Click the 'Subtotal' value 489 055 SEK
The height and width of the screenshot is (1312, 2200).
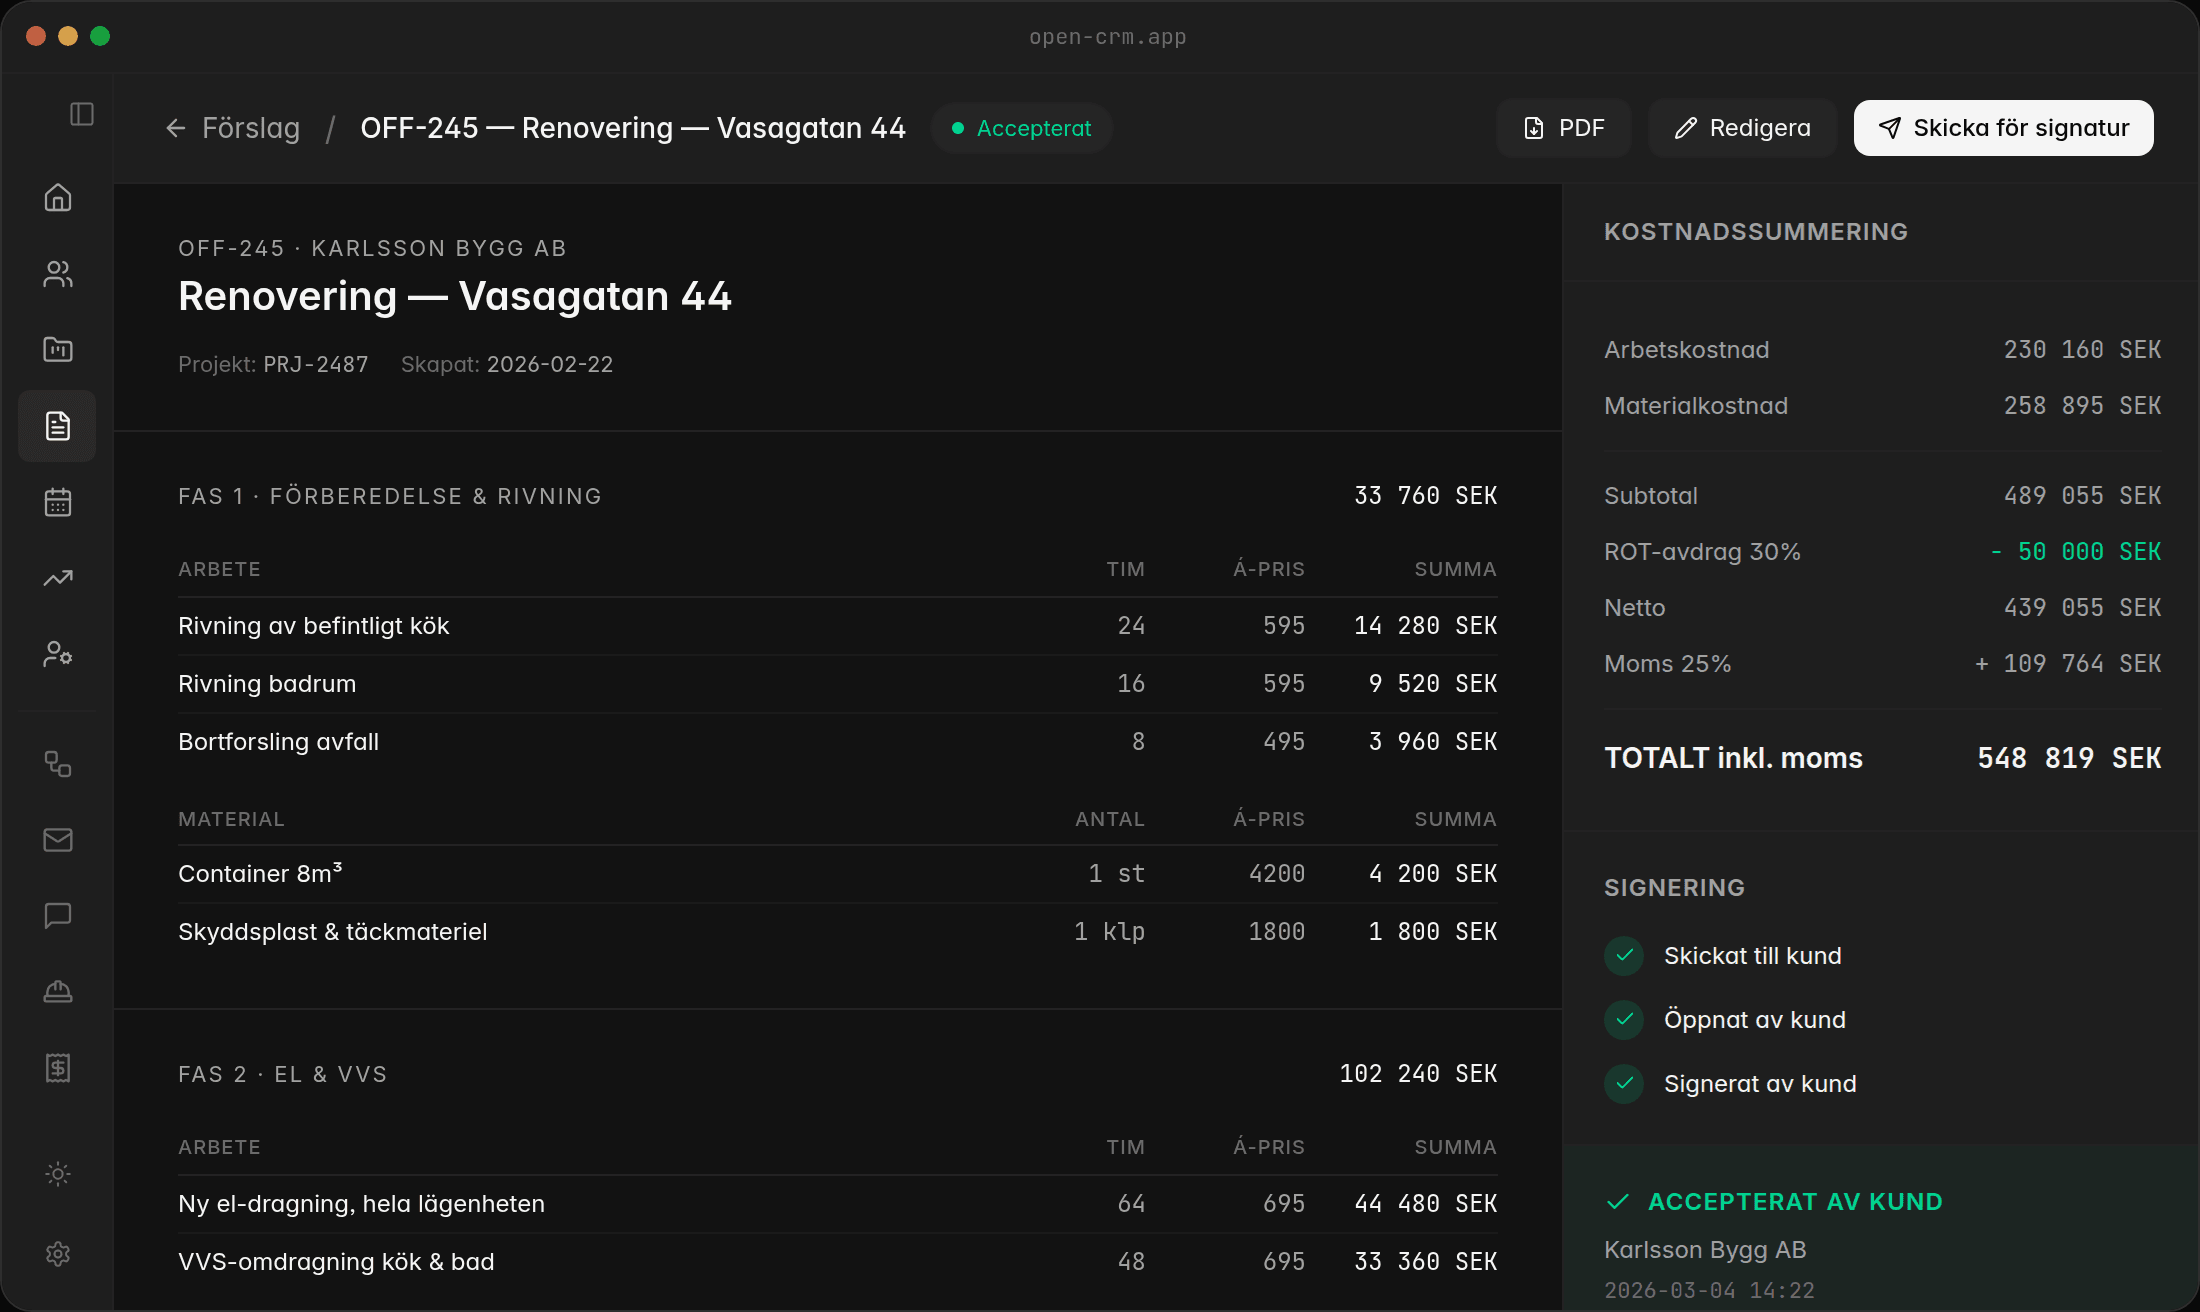click(2083, 496)
